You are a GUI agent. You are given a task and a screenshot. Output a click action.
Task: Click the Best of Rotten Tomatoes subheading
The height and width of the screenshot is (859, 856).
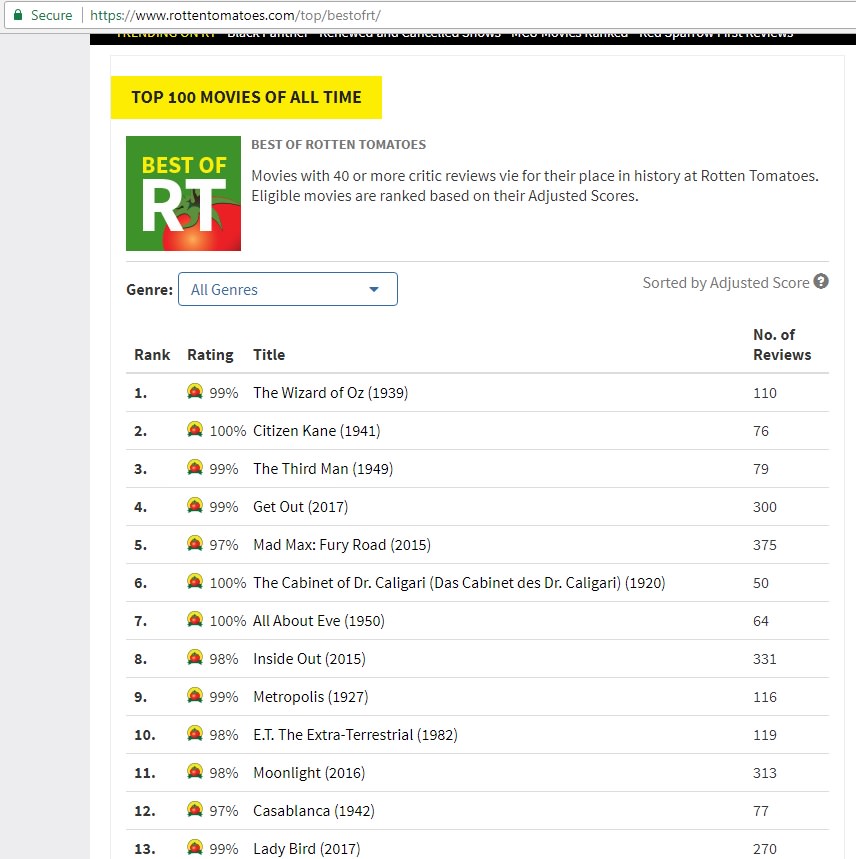[338, 145]
